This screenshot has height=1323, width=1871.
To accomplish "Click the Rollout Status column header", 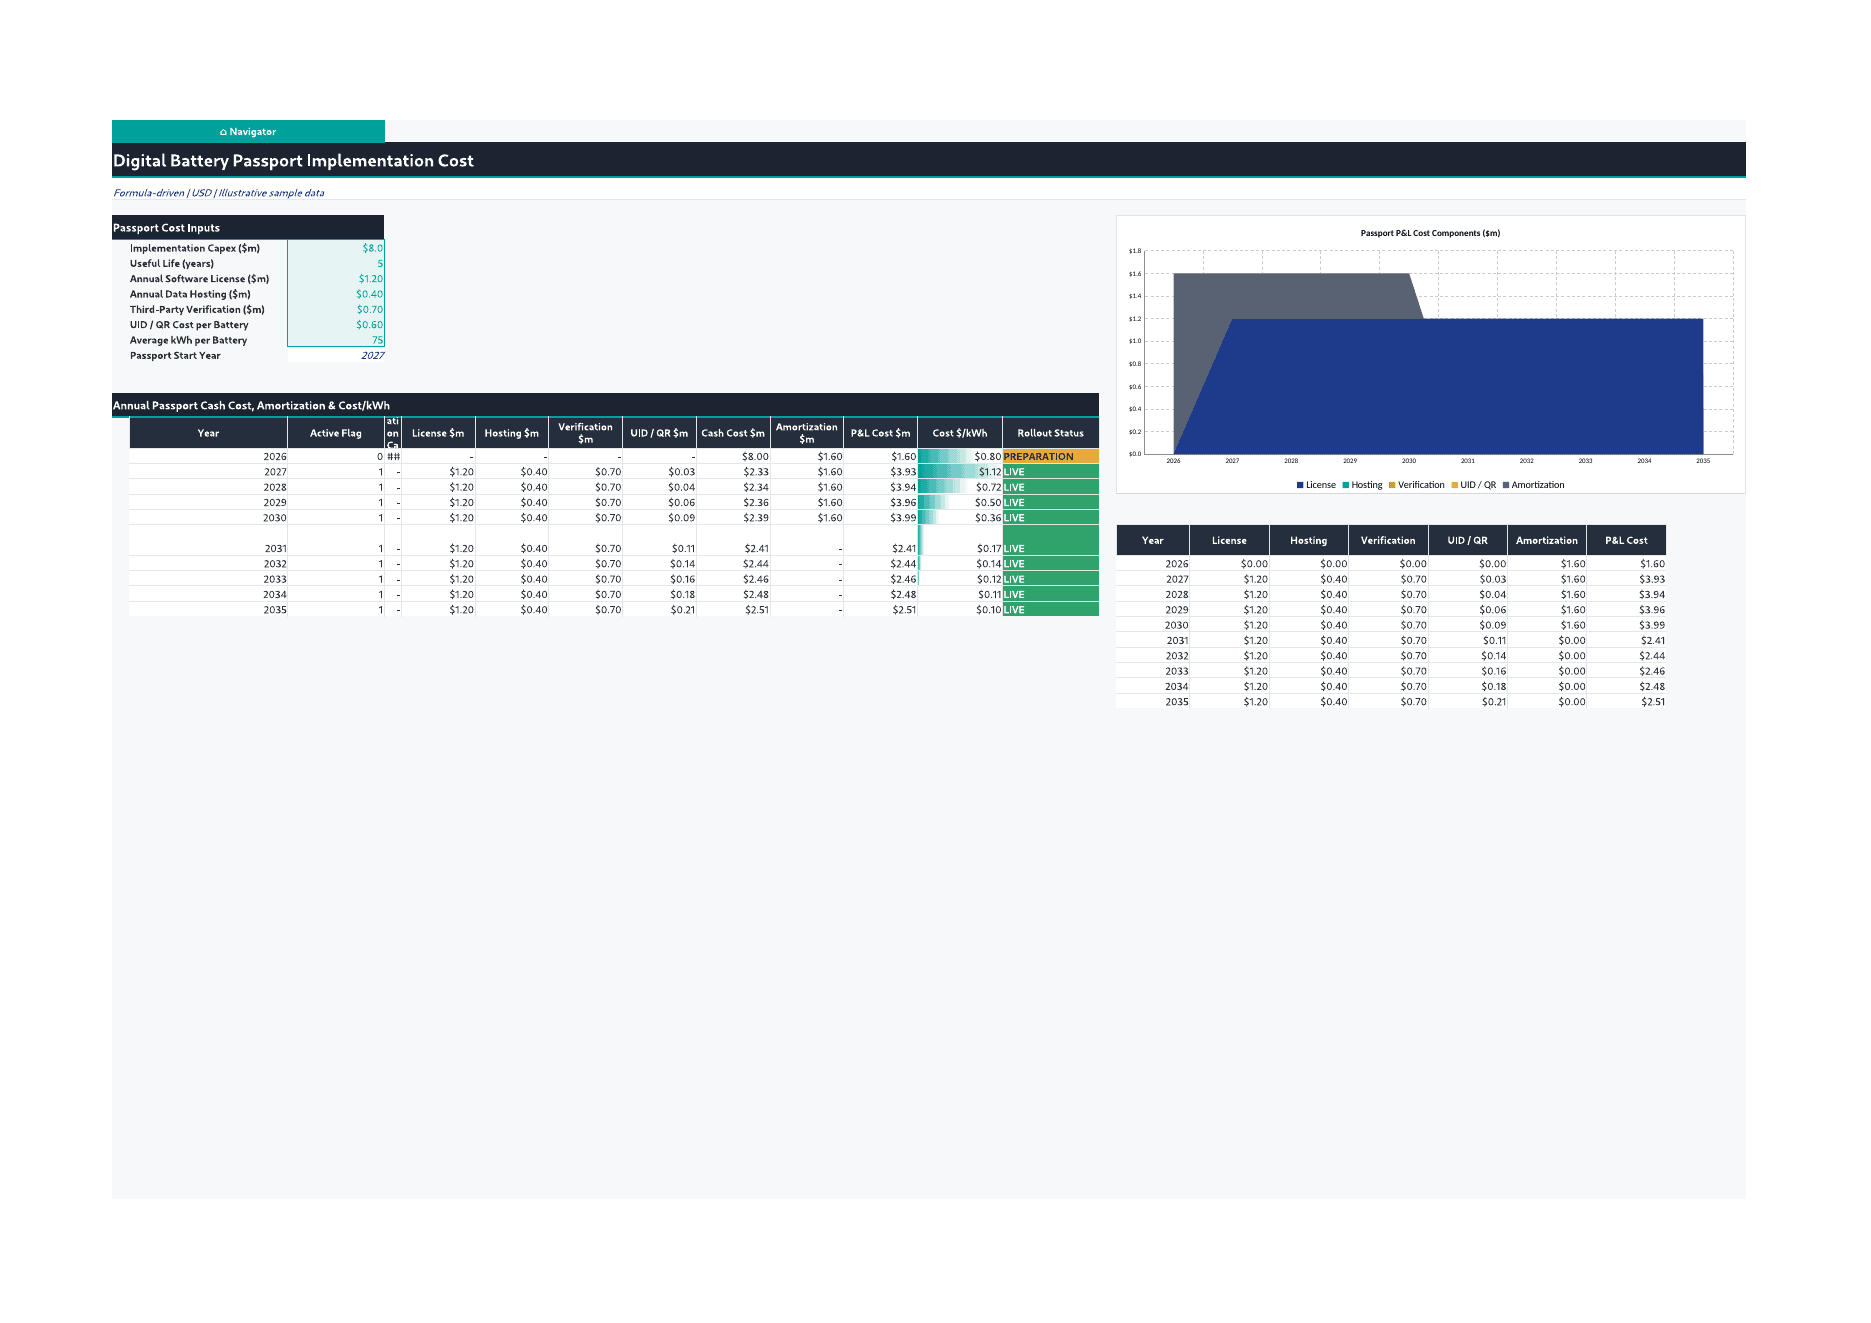I will [x=1050, y=433].
